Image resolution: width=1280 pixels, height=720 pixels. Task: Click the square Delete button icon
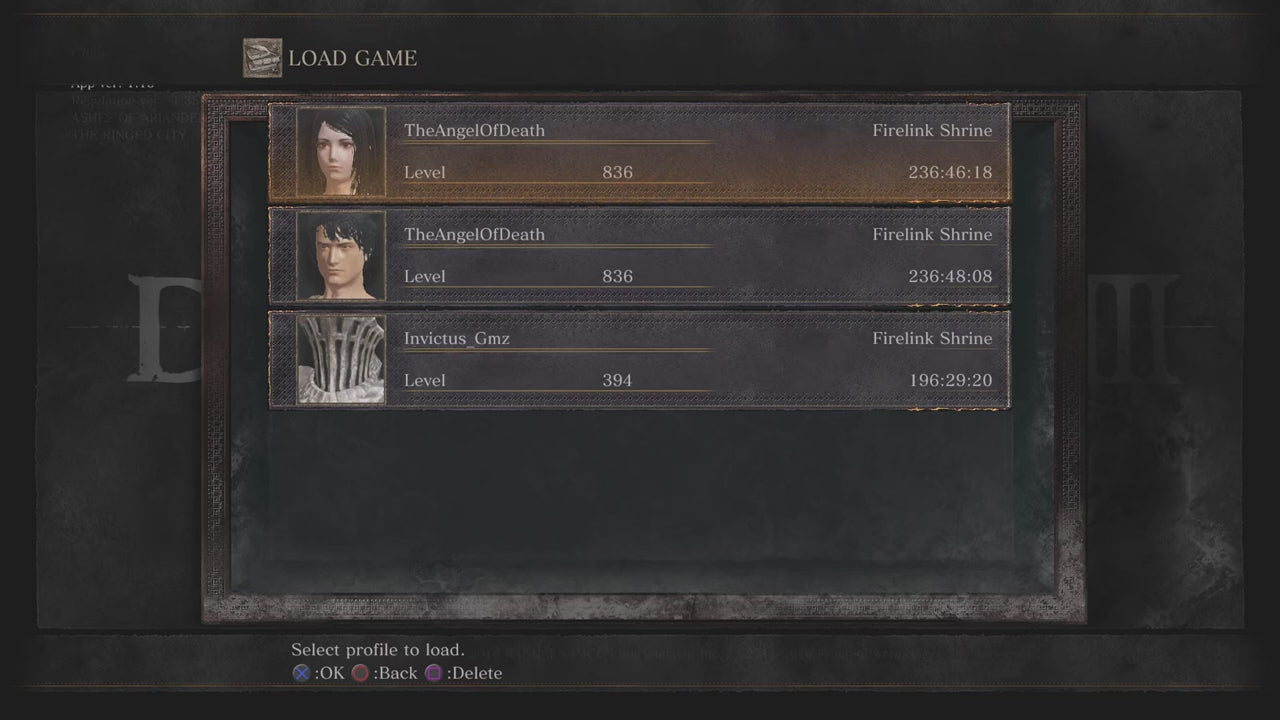[x=433, y=673]
